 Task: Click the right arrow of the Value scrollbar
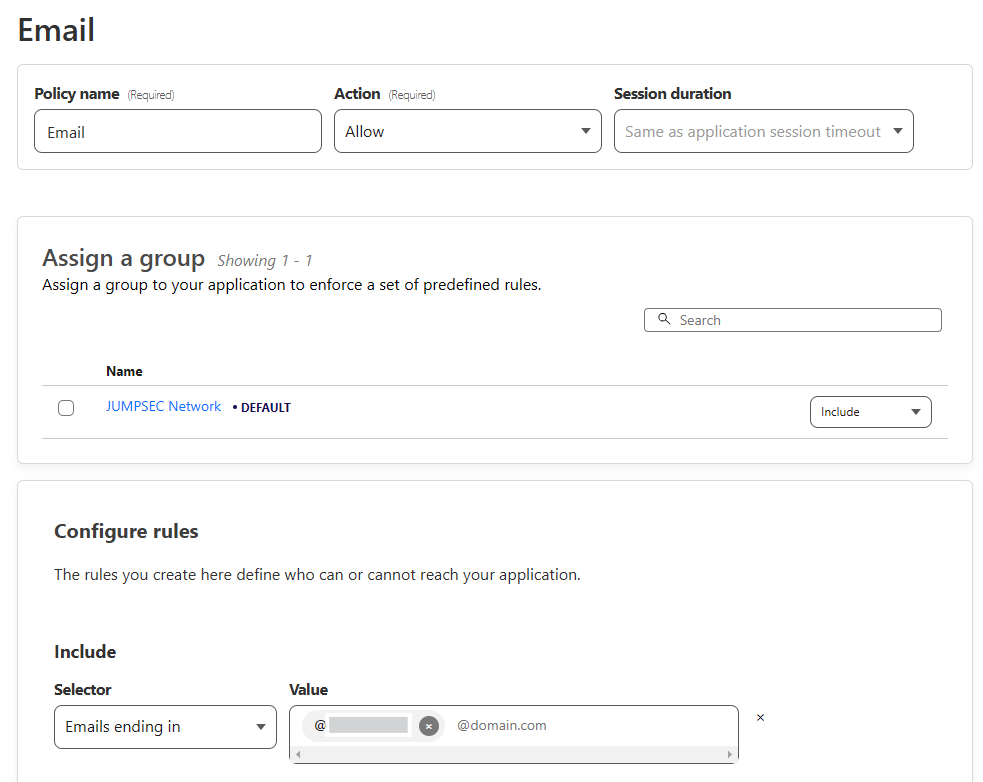tap(730, 754)
